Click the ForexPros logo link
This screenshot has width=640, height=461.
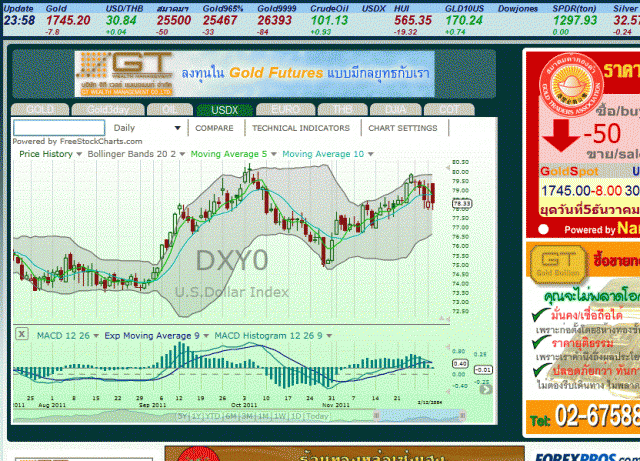pos(587,457)
